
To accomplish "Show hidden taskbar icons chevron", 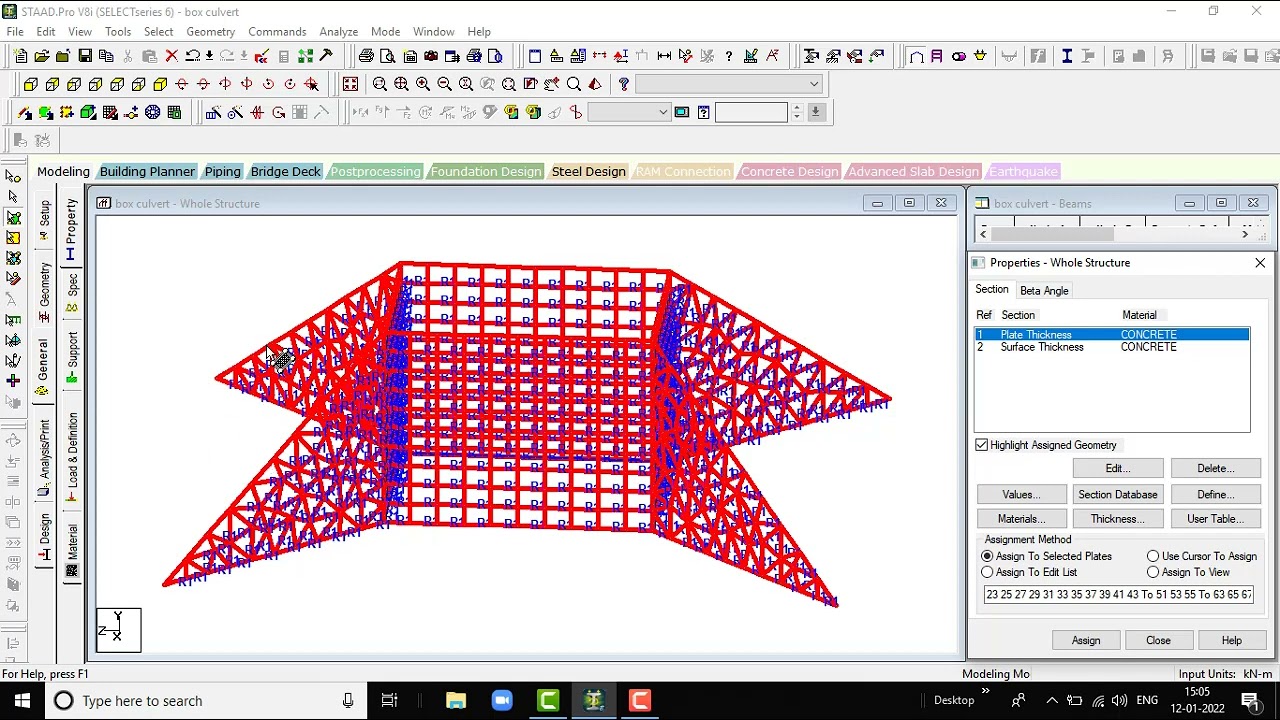I will [x=1050, y=700].
